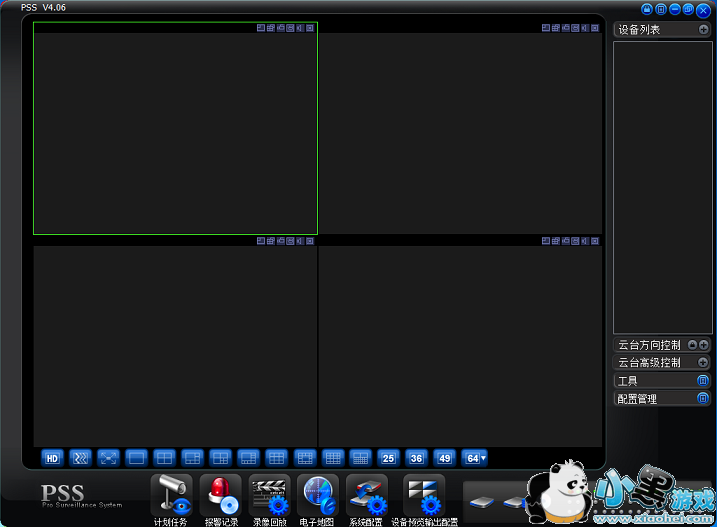Open the 配置管理 config management icon
Screen dimensions: 717x527
tap(703, 398)
